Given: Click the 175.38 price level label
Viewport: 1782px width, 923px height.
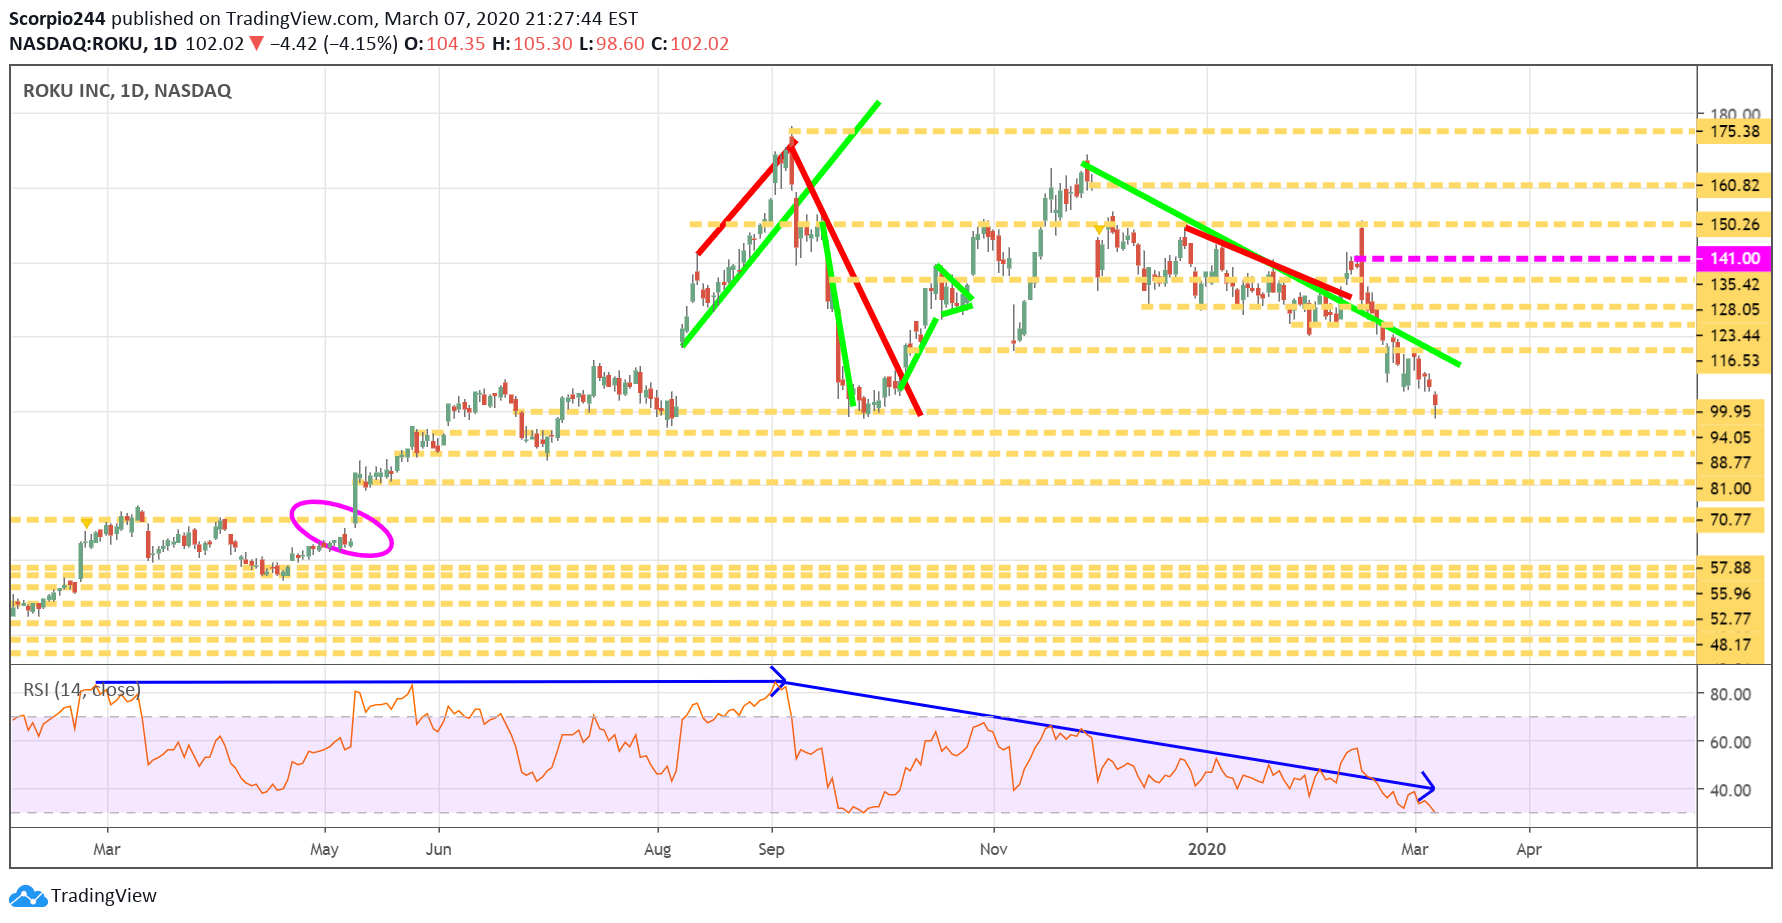Looking at the screenshot, I should coord(1735,131).
